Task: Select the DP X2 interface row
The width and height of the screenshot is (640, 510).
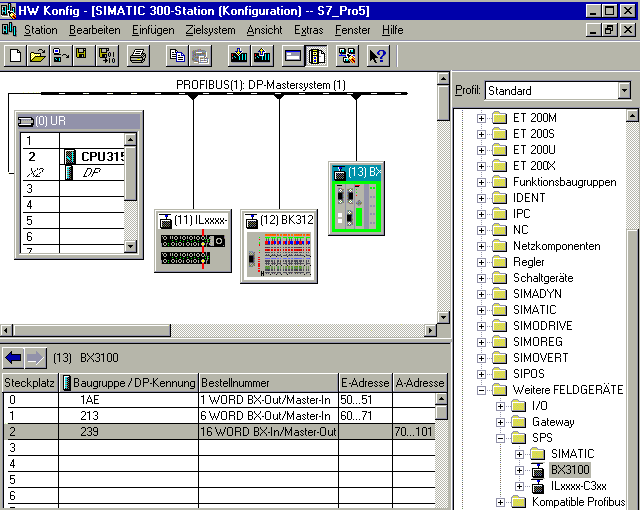Action: [73, 173]
